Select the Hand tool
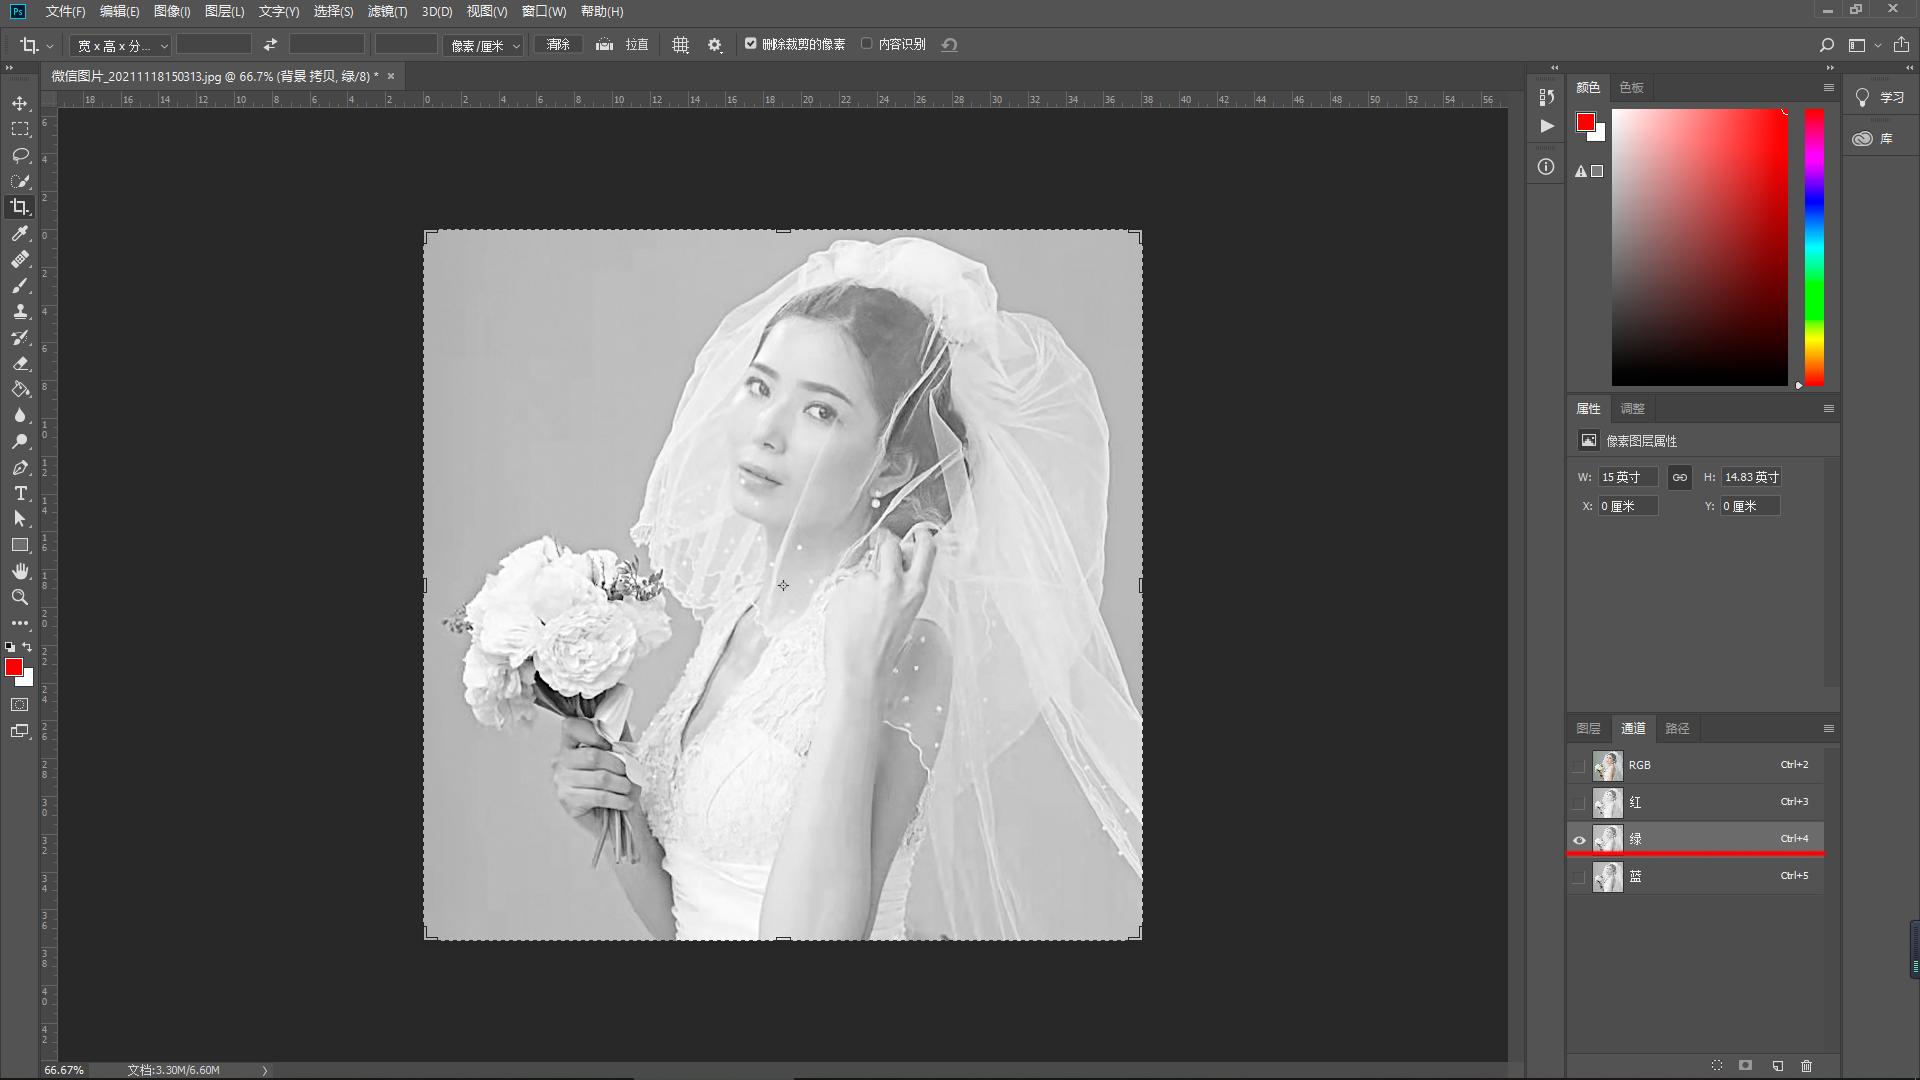1920x1080 pixels. 18,570
